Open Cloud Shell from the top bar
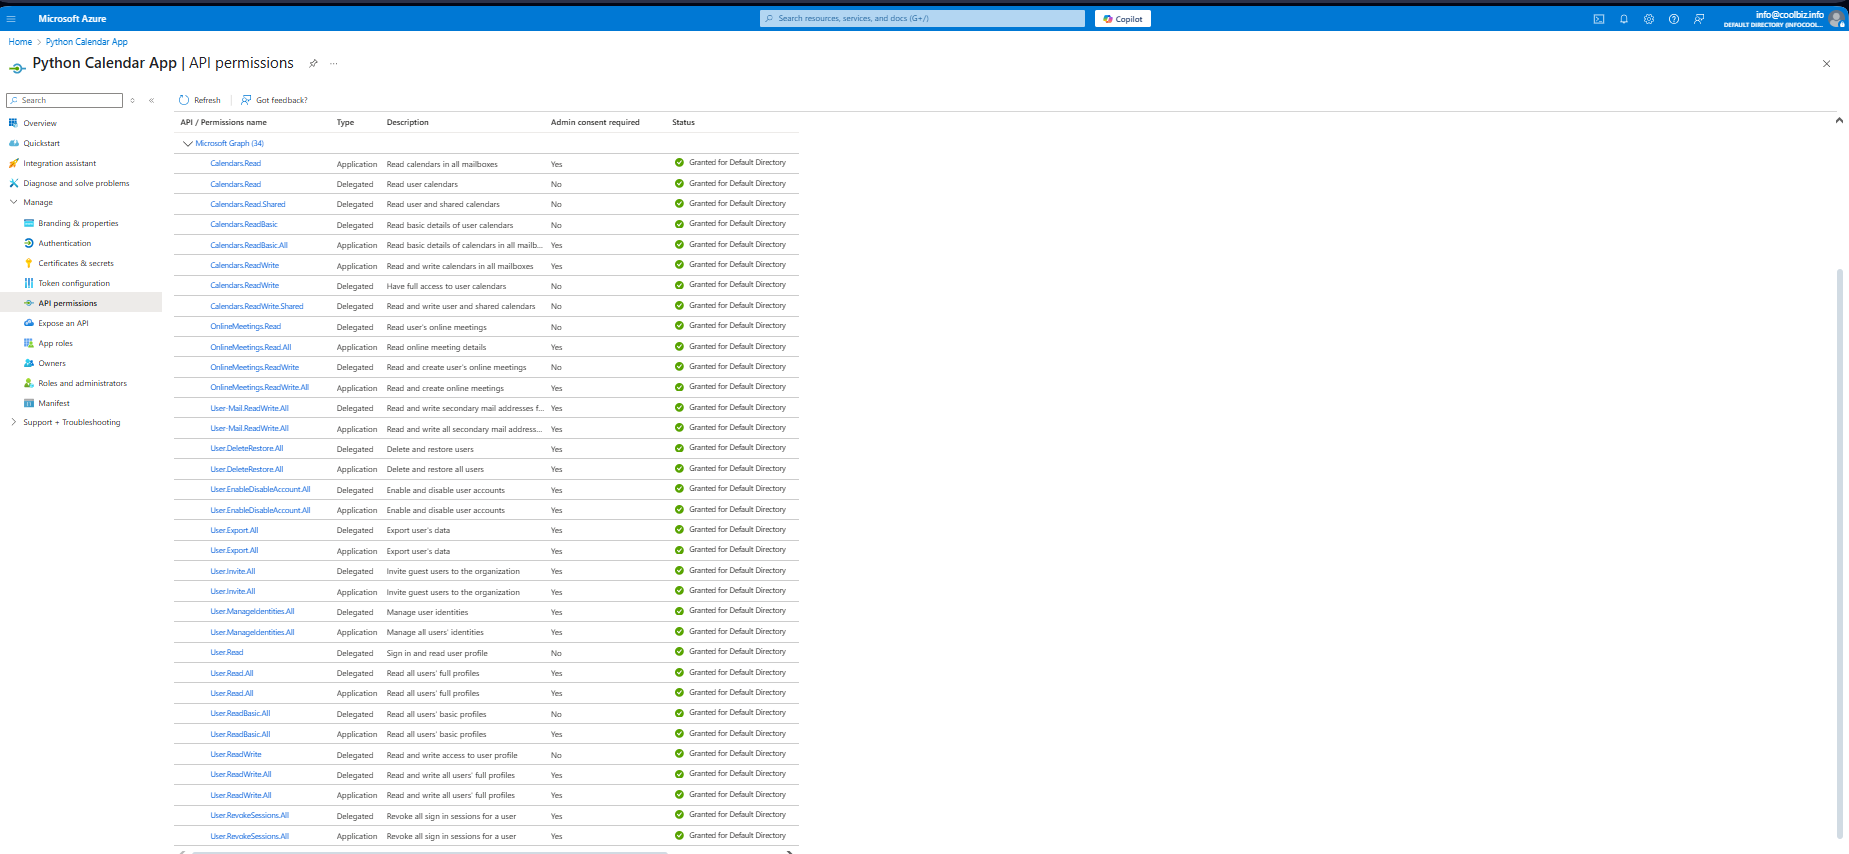Viewport: 1849px width, 854px height. (x=1599, y=19)
